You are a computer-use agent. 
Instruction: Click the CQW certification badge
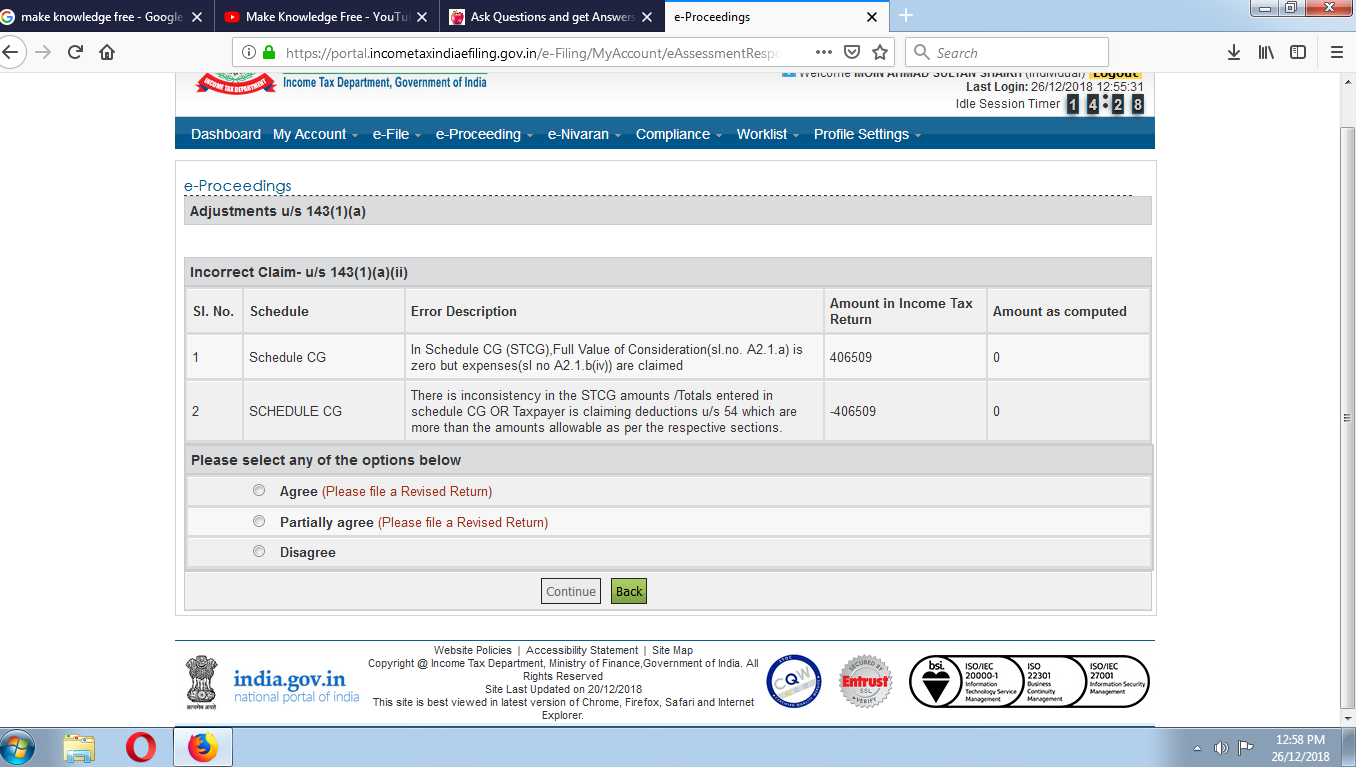(793, 682)
